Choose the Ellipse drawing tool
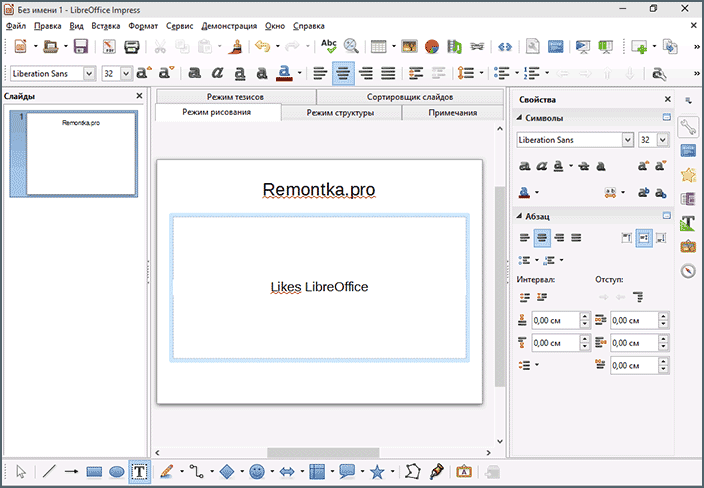 [x=117, y=472]
